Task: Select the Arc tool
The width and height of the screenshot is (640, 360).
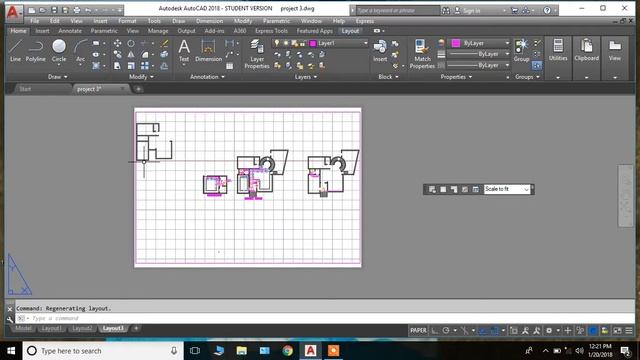Action: pos(80,51)
